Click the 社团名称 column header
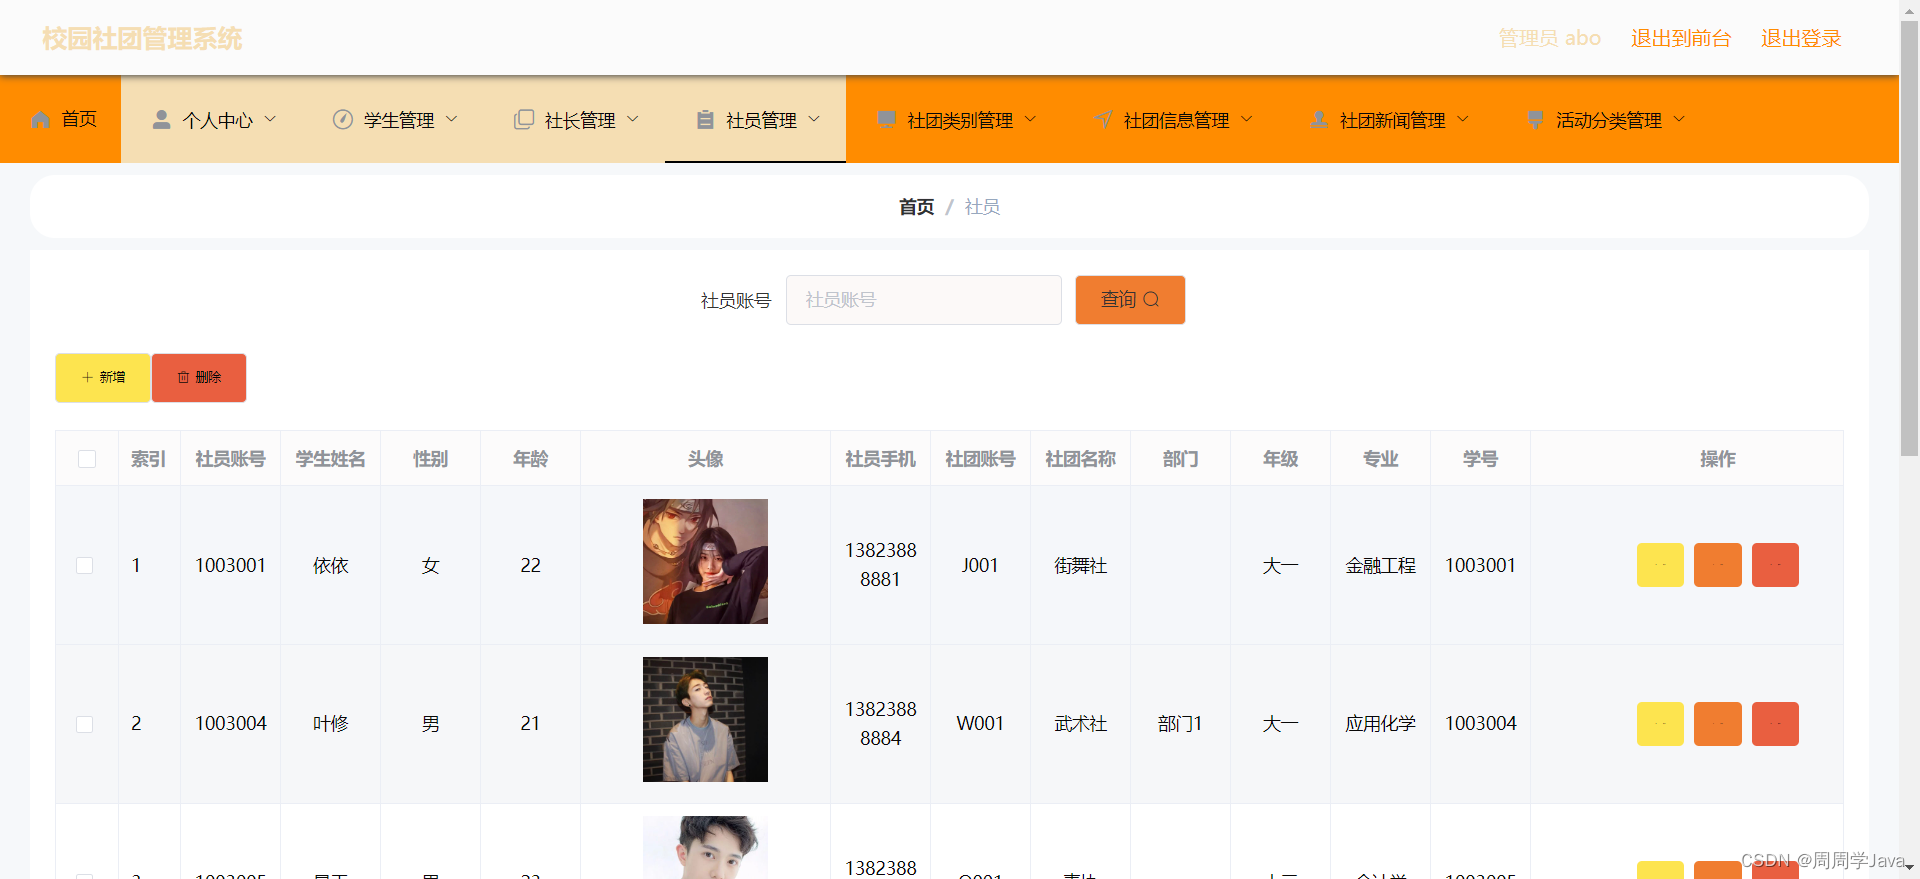 click(1080, 459)
